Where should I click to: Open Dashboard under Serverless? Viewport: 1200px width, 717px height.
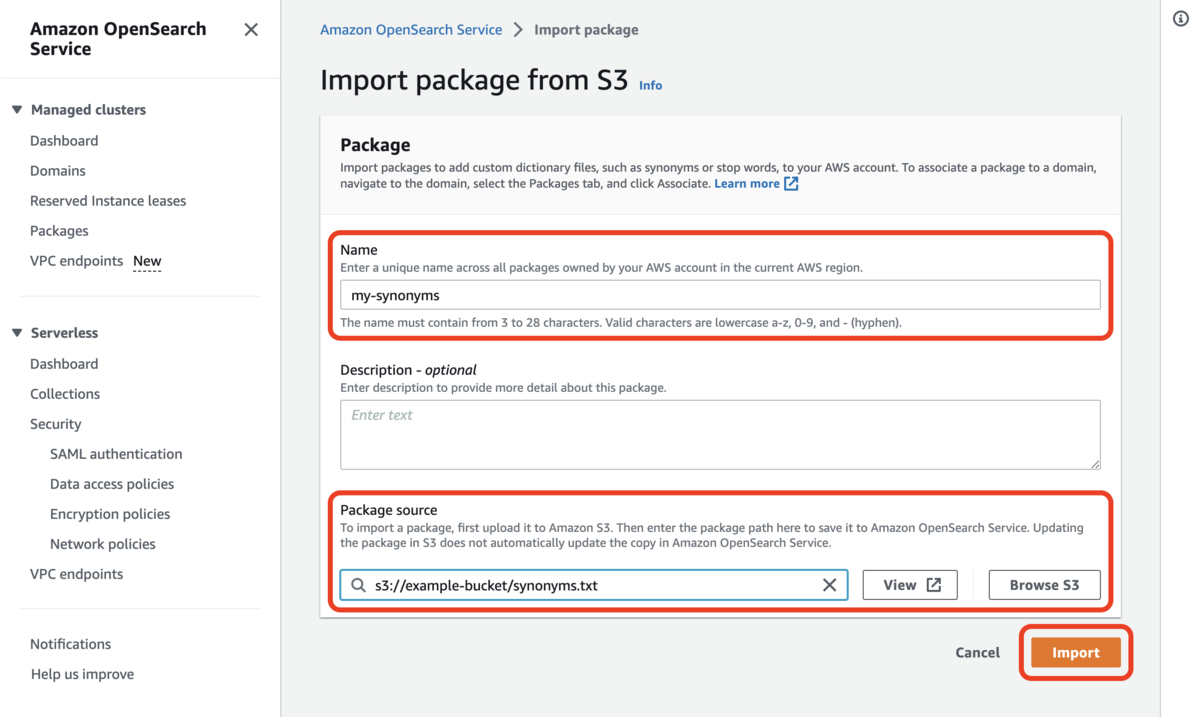click(64, 364)
